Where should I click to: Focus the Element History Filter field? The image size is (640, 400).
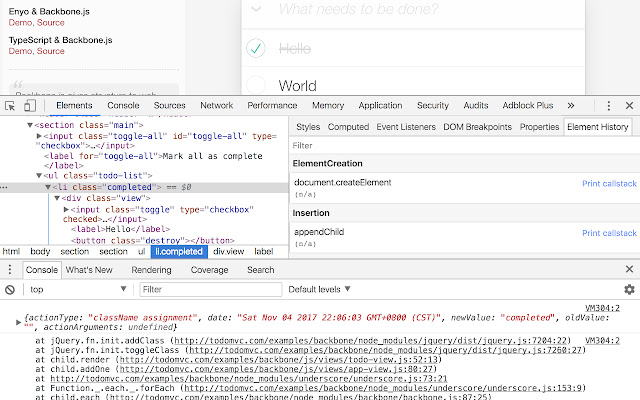pyautogui.click(x=464, y=146)
